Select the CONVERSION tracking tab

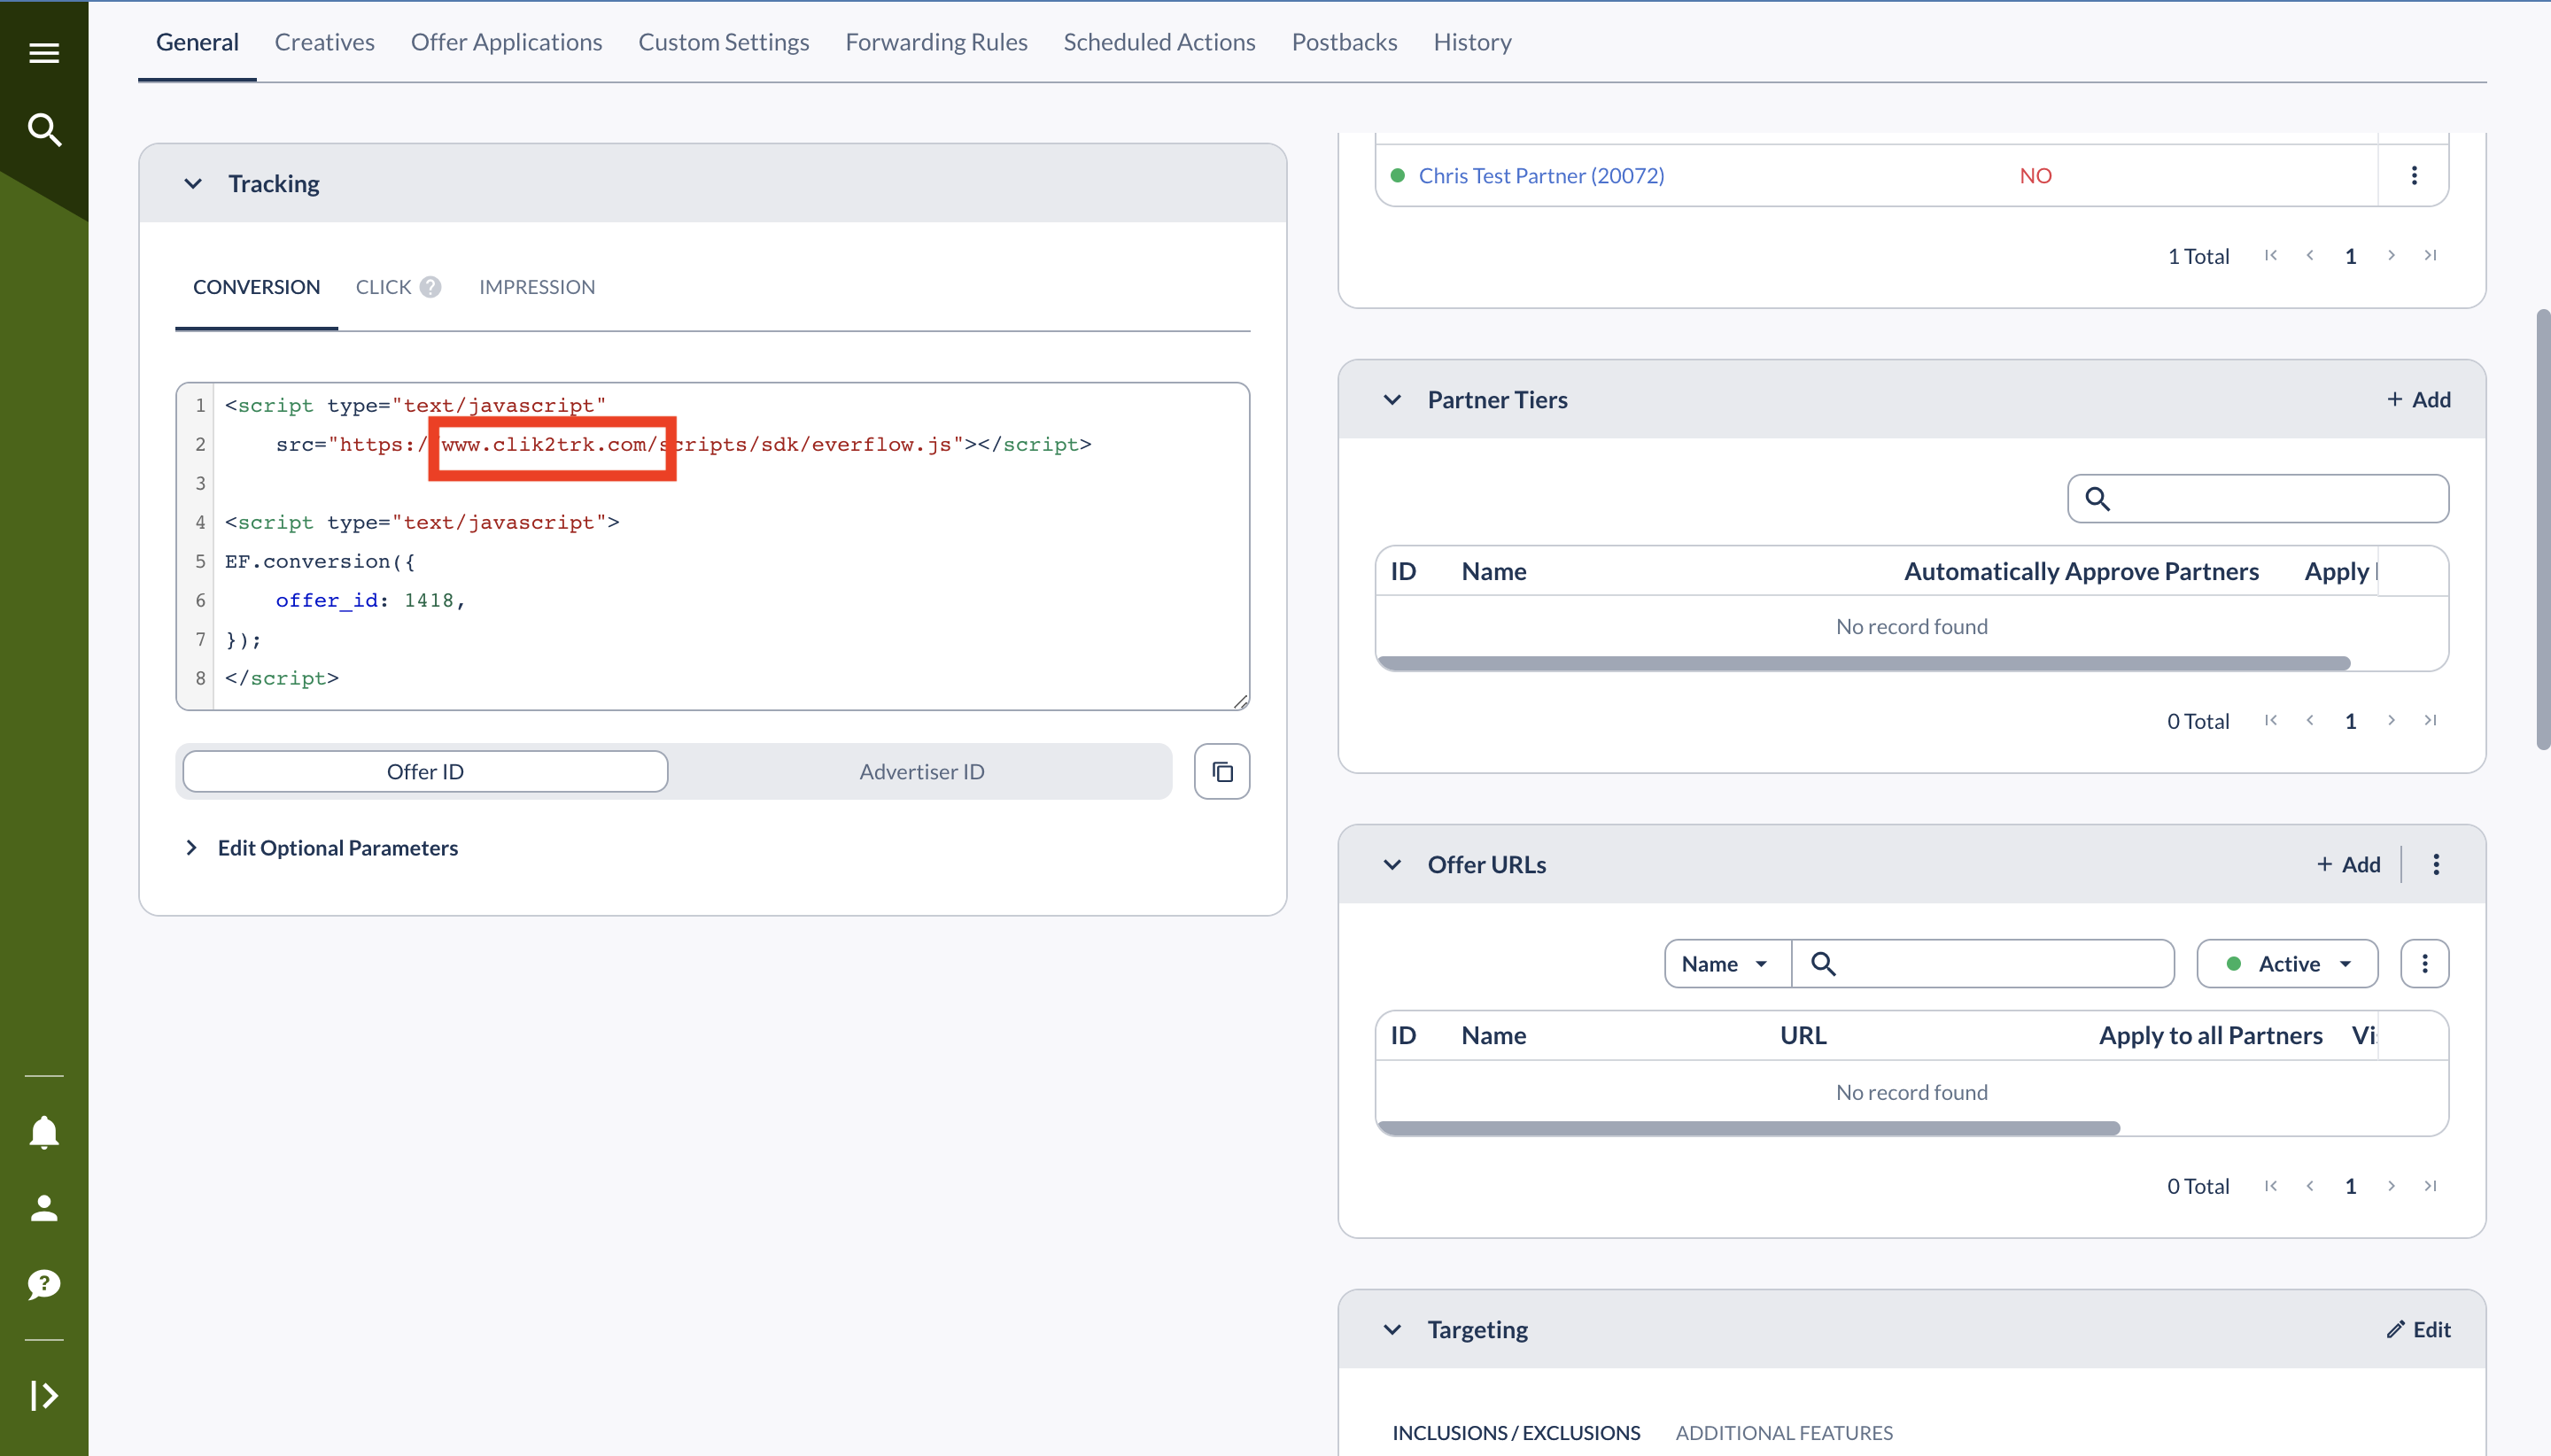coord(256,287)
